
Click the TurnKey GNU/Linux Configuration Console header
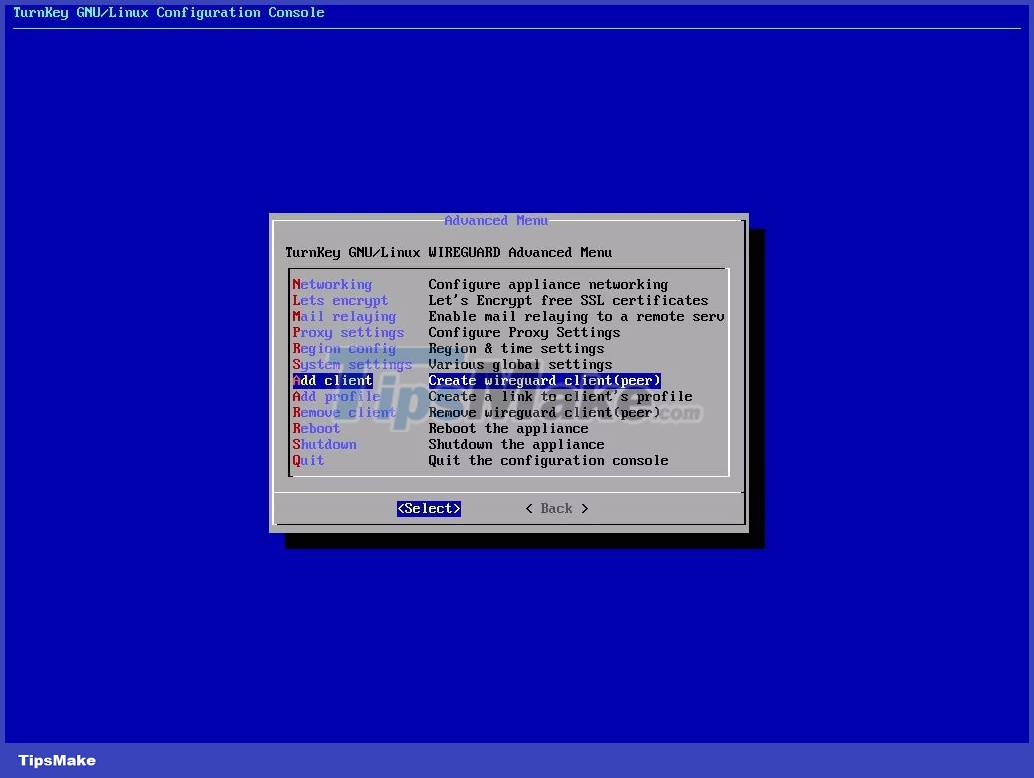168,12
